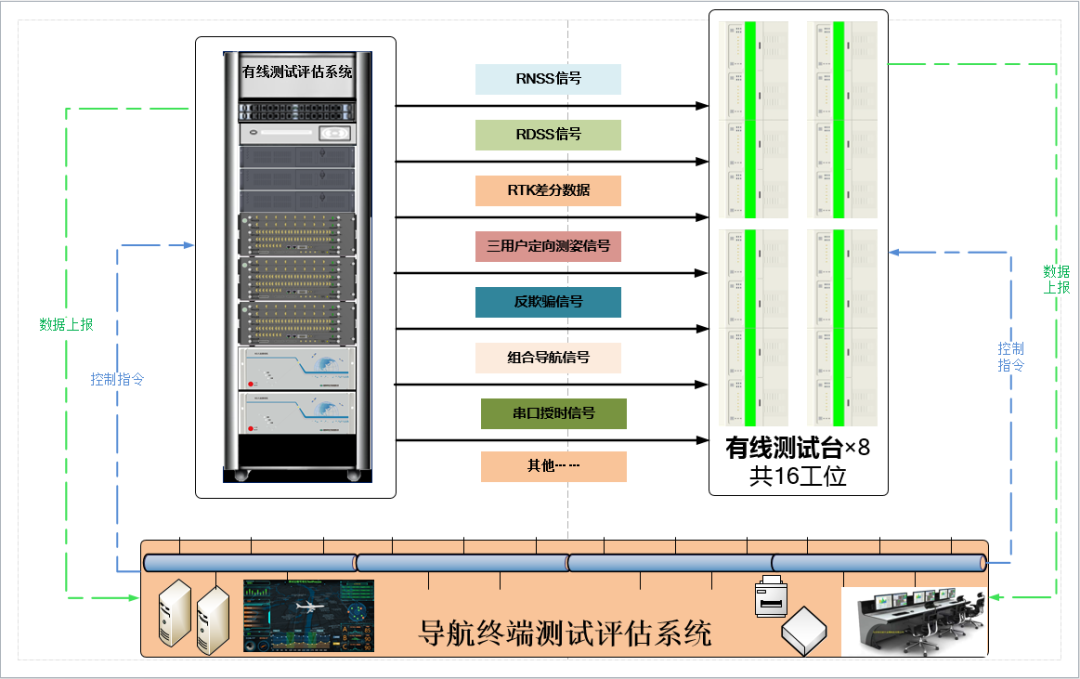Select the 其他 label box
The height and width of the screenshot is (679, 1080).
click(554, 466)
